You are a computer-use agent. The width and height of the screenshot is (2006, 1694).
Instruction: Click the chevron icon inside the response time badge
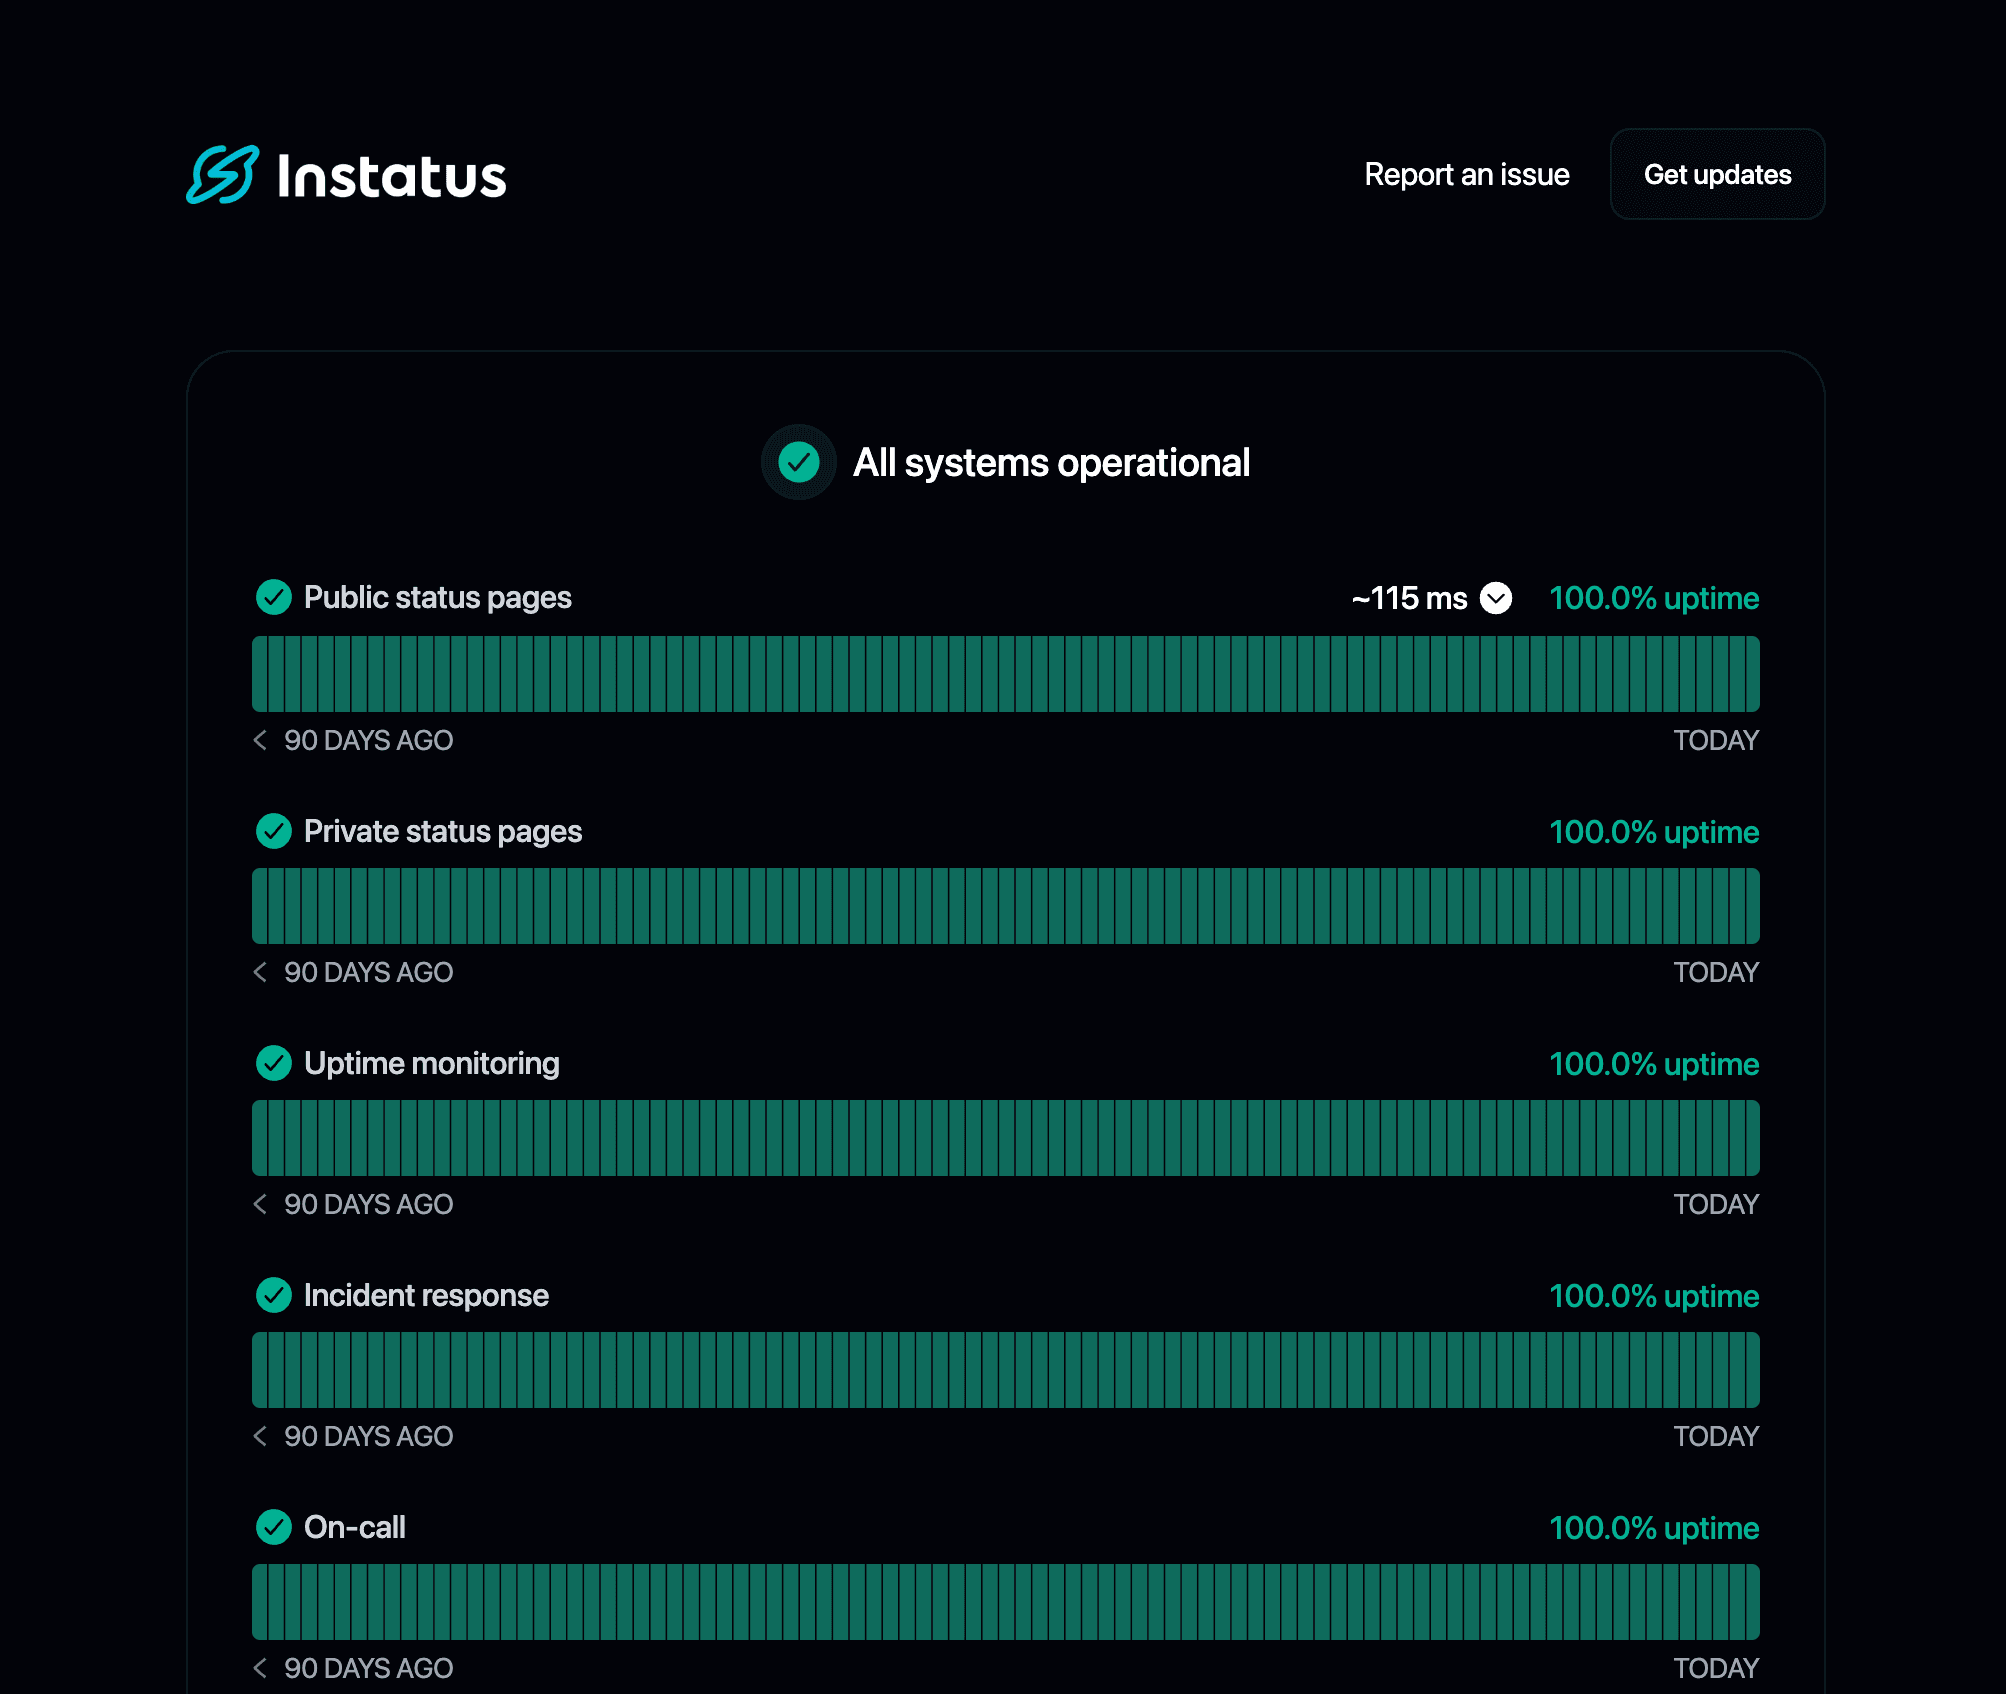coord(1496,597)
